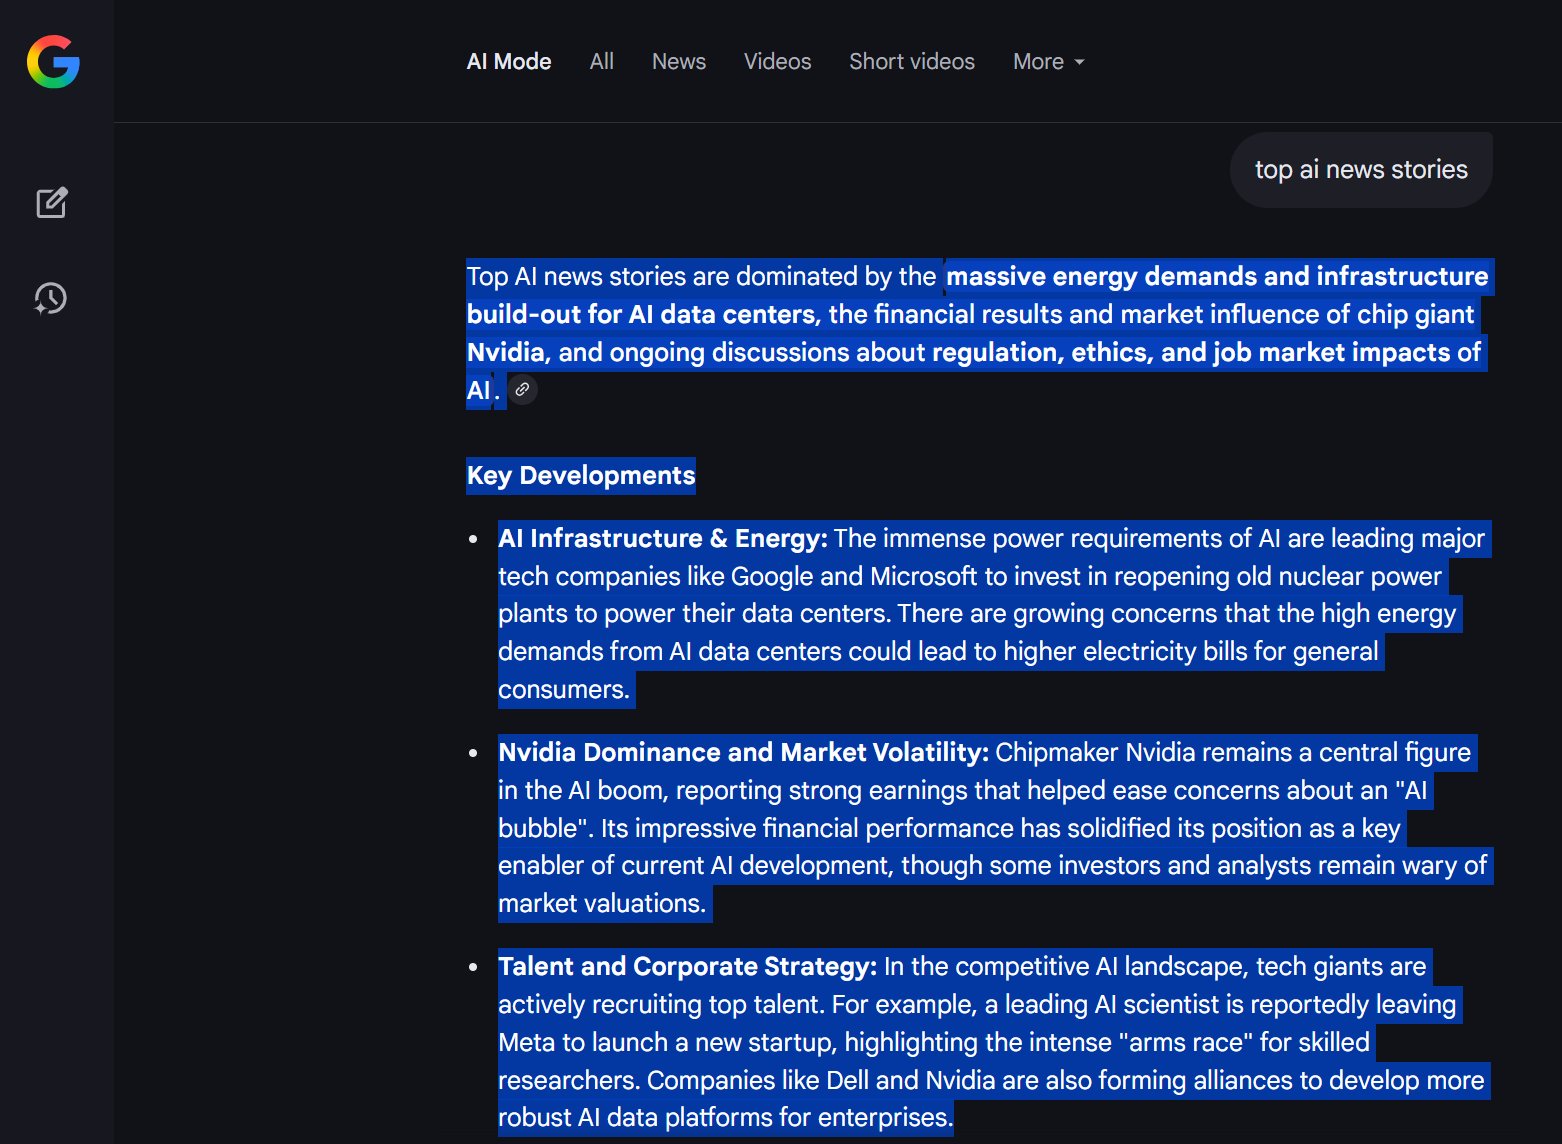
Task: Click "AI Infrastructure & Energy:" bullet title
Action: 662,539
